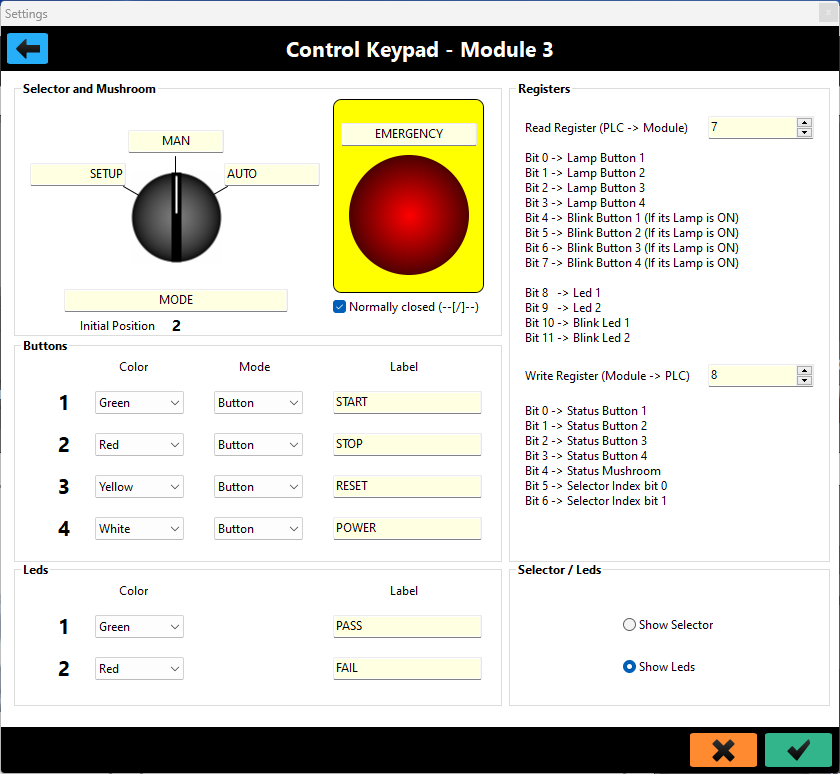Open Button 1 mode dropdown

258,403
